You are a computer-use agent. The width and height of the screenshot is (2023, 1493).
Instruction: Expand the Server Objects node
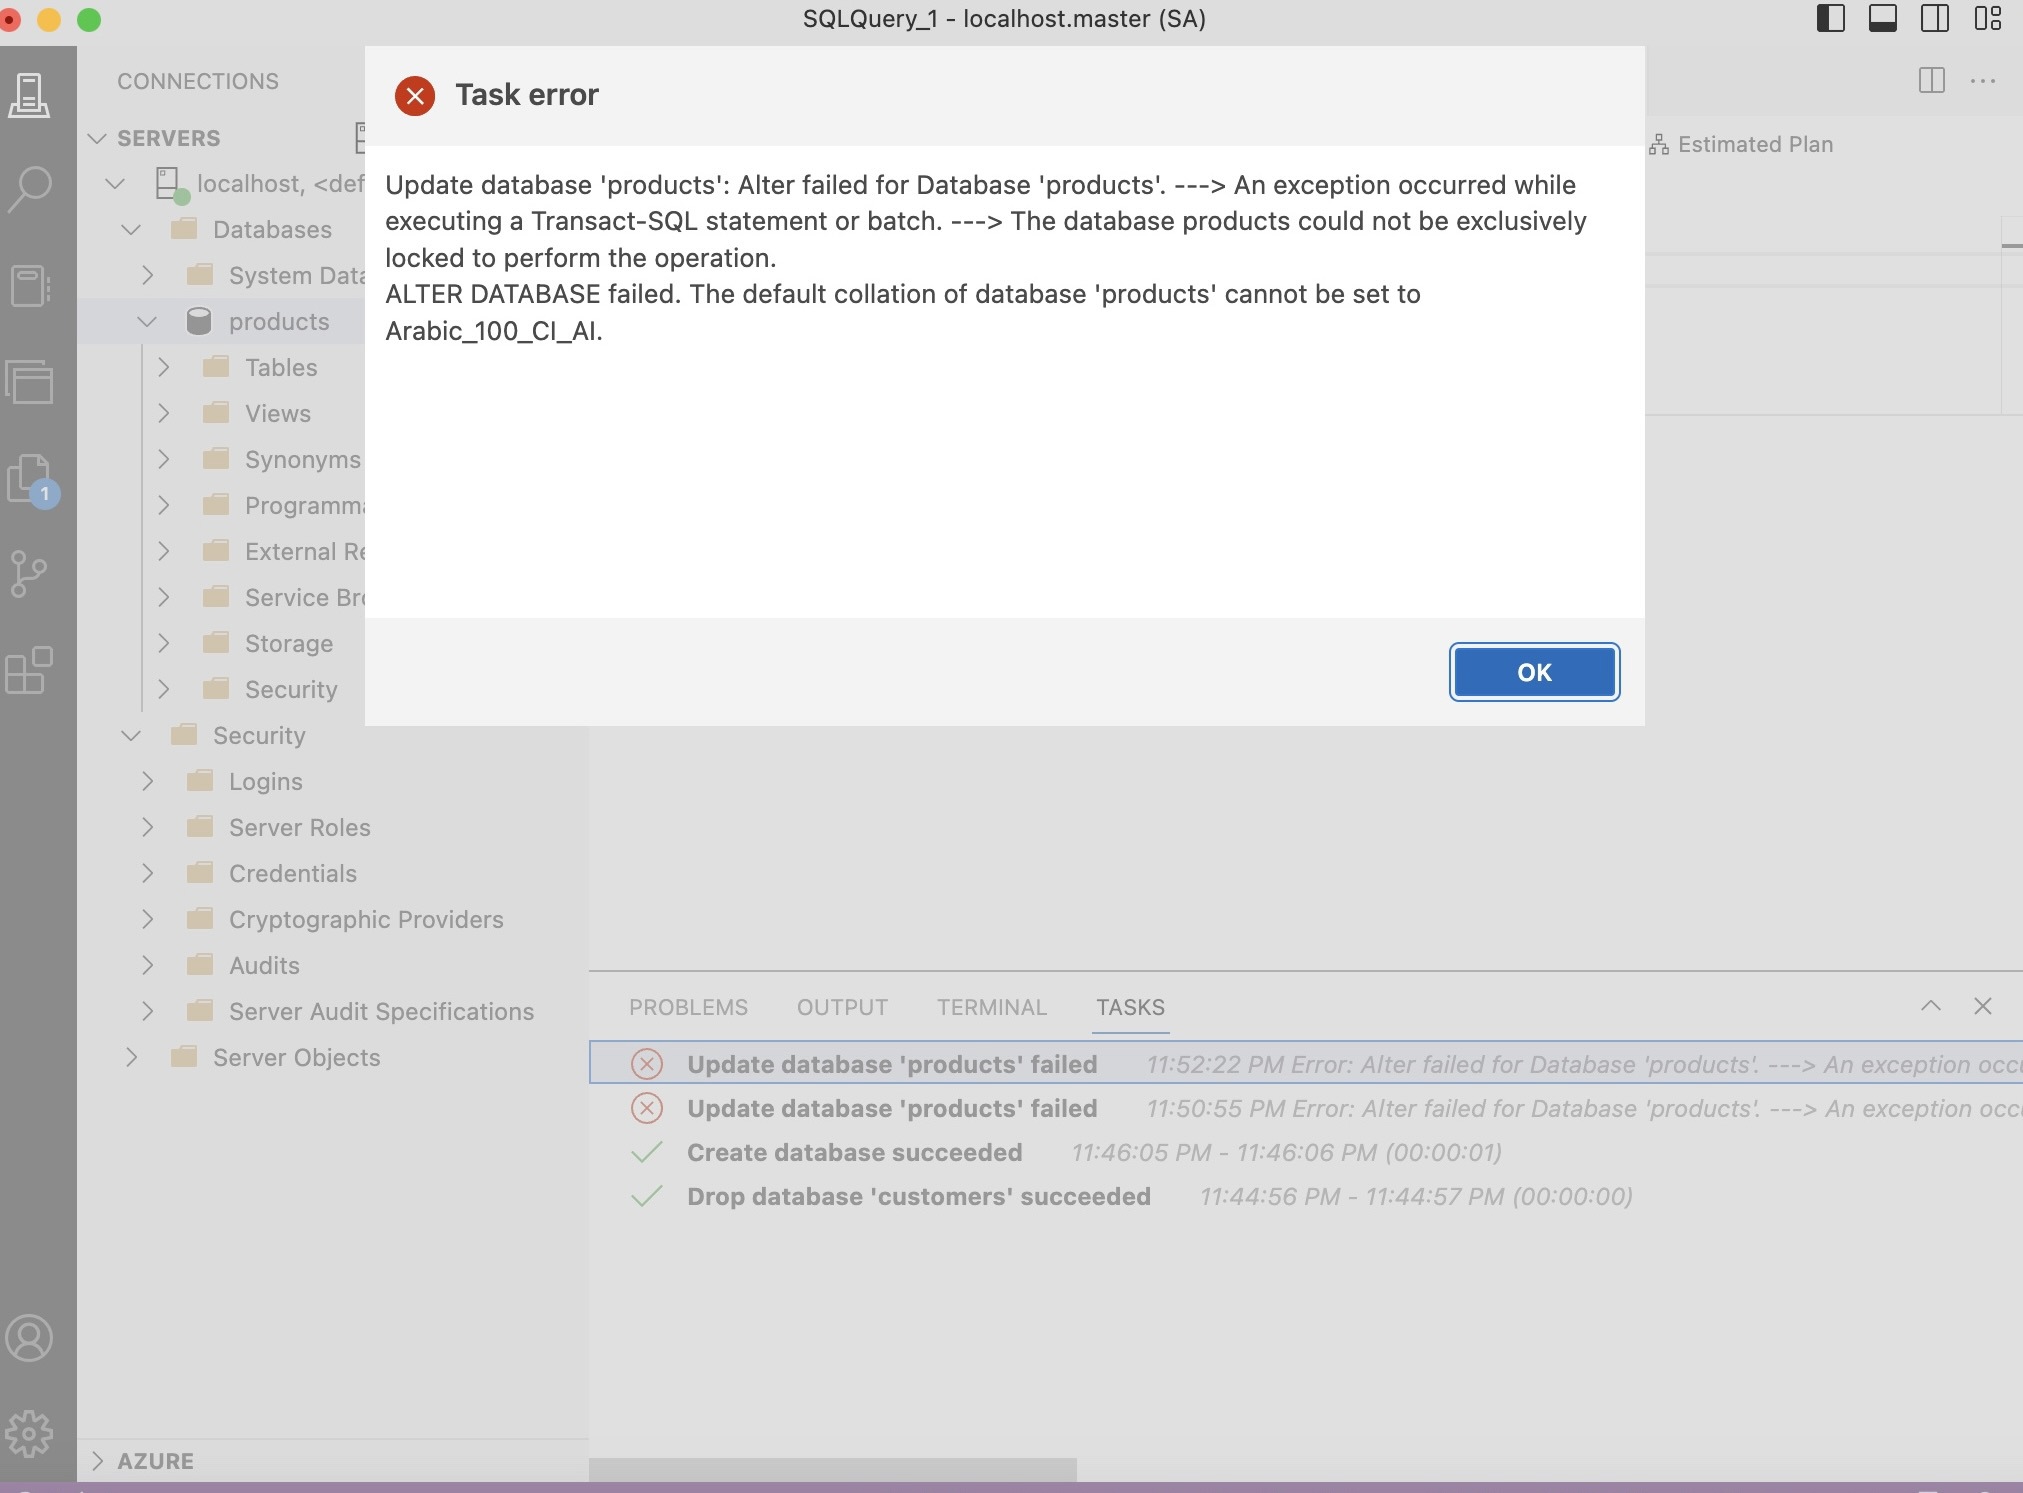[x=131, y=1057]
